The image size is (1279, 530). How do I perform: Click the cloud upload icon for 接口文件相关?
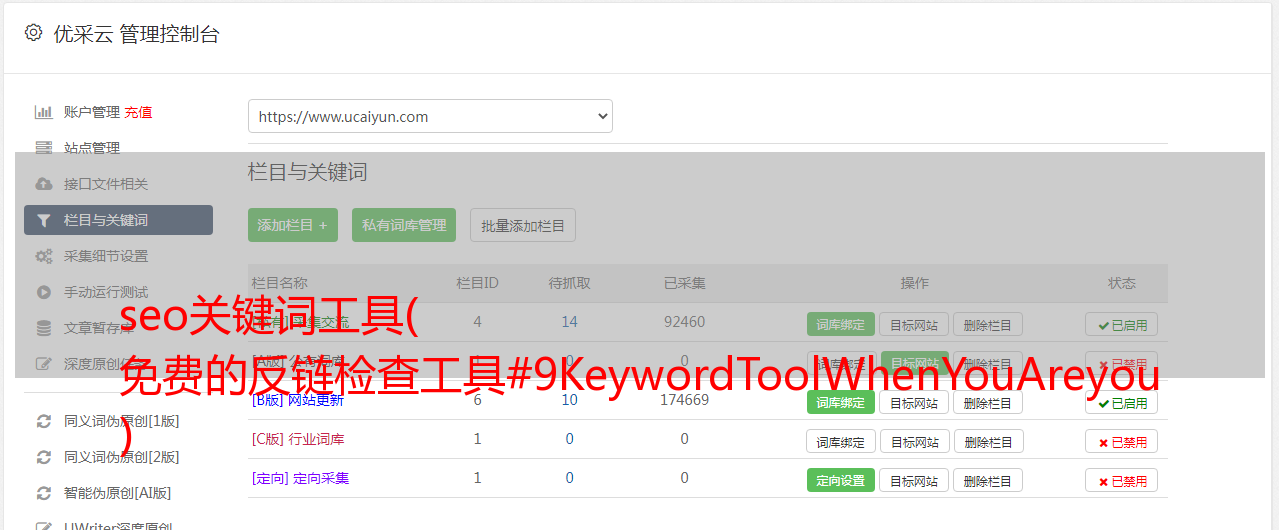click(x=43, y=184)
